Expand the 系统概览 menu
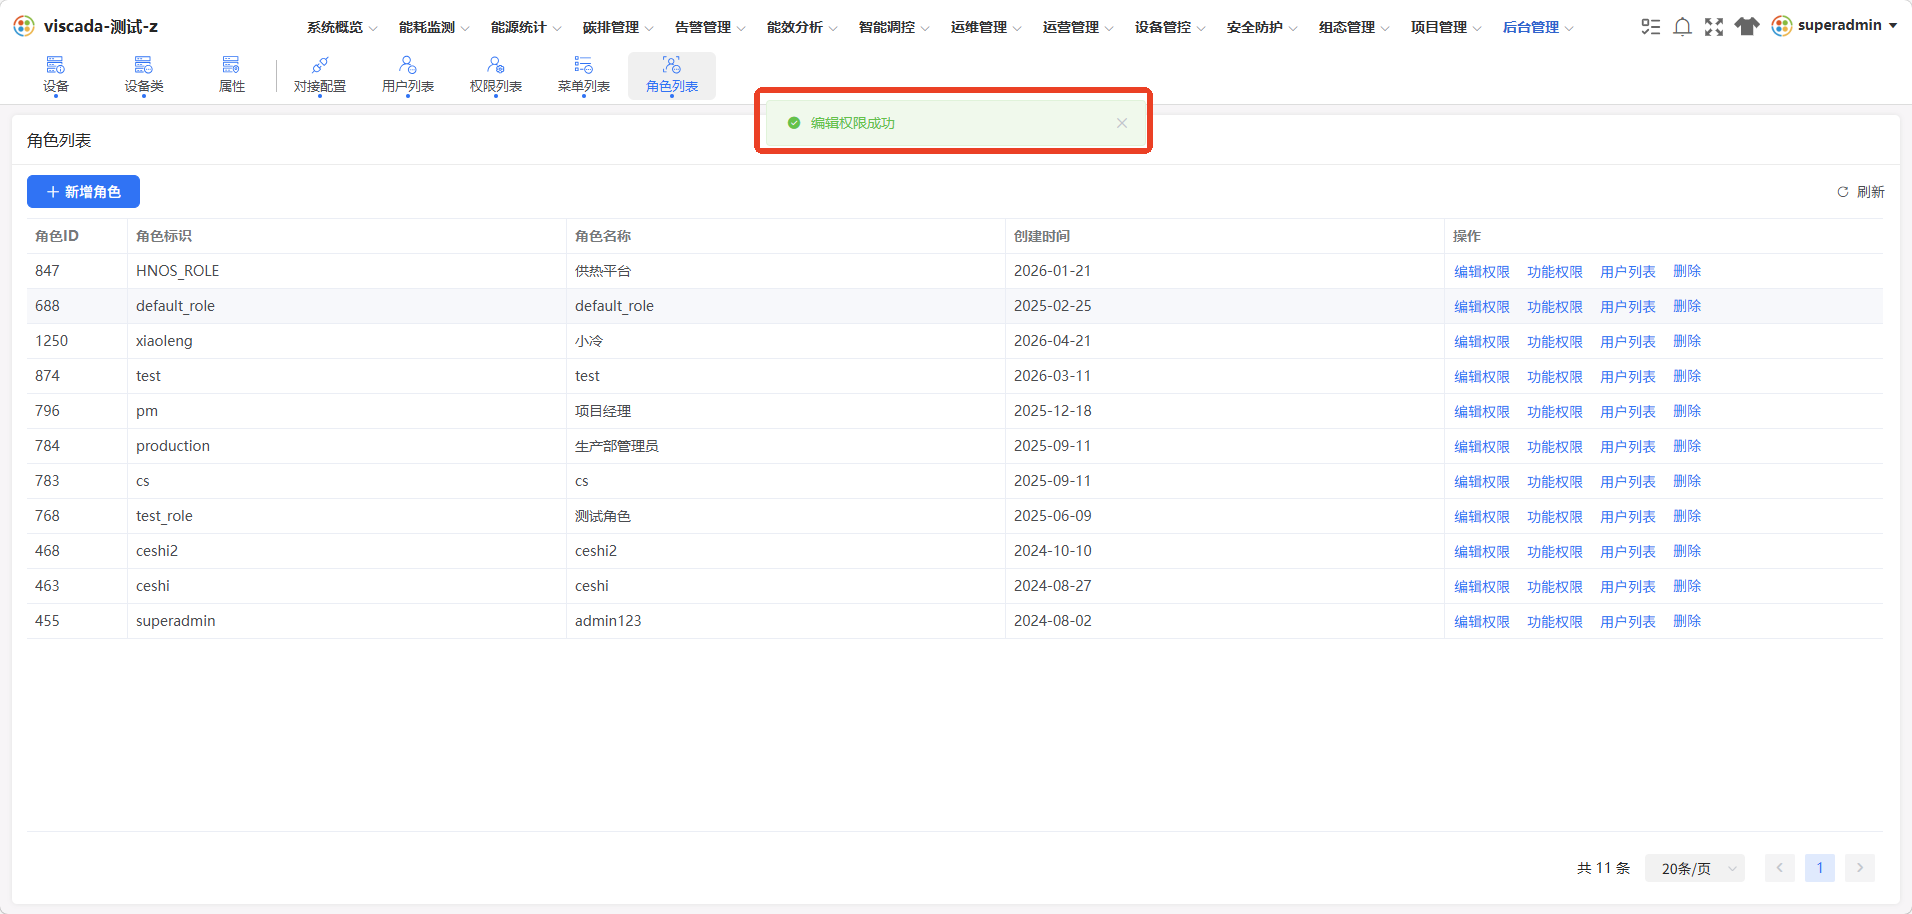This screenshot has width=1912, height=914. click(x=342, y=27)
